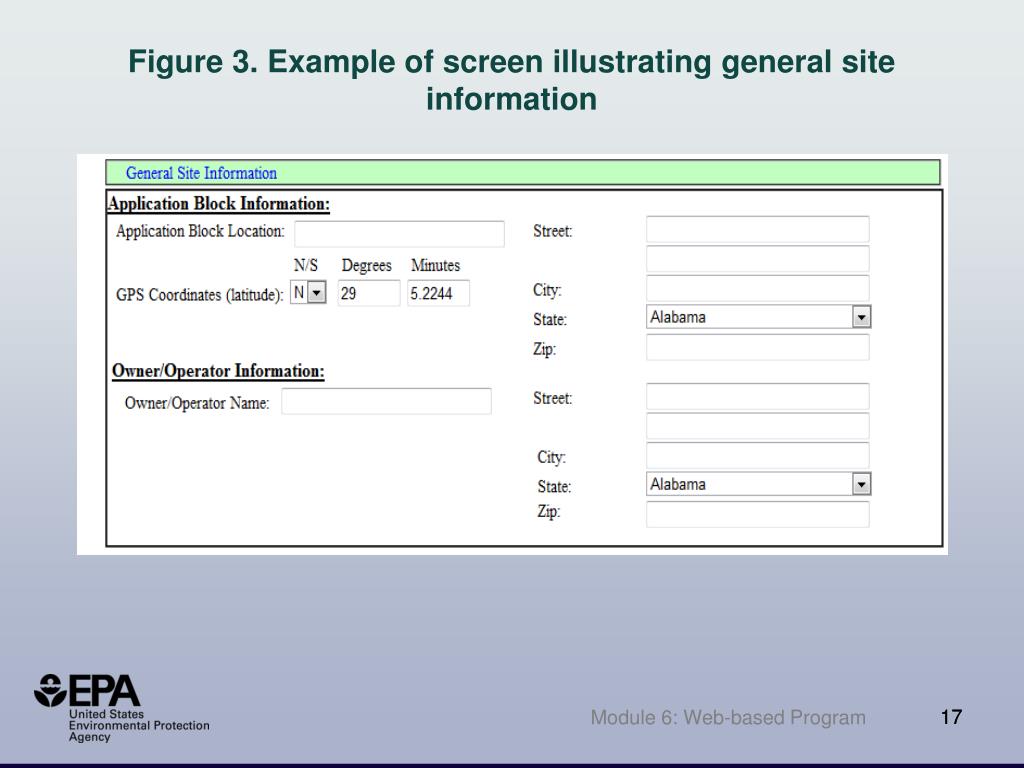Open Owner/Operator State dropdown showing Alabama
Image resolution: width=1024 pixels, height=768 pixels.
coord(758,484)
